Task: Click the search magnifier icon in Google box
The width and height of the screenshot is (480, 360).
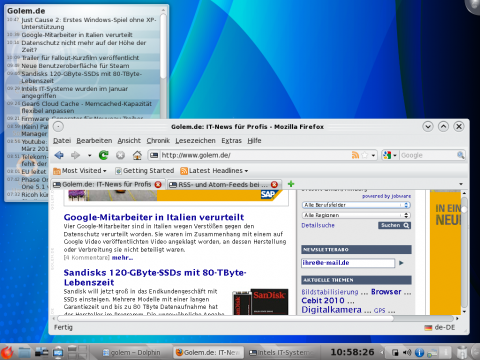Action: [460, 155]
